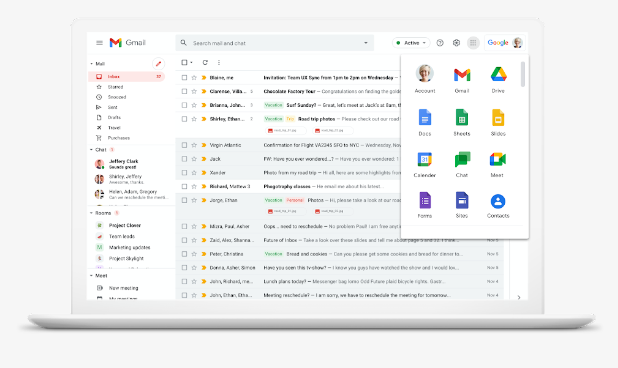This screenshot has height=368, width=618.
Task: Open Contacts in the apps panel
Action: pyautogui.click(x=498, y=205)
